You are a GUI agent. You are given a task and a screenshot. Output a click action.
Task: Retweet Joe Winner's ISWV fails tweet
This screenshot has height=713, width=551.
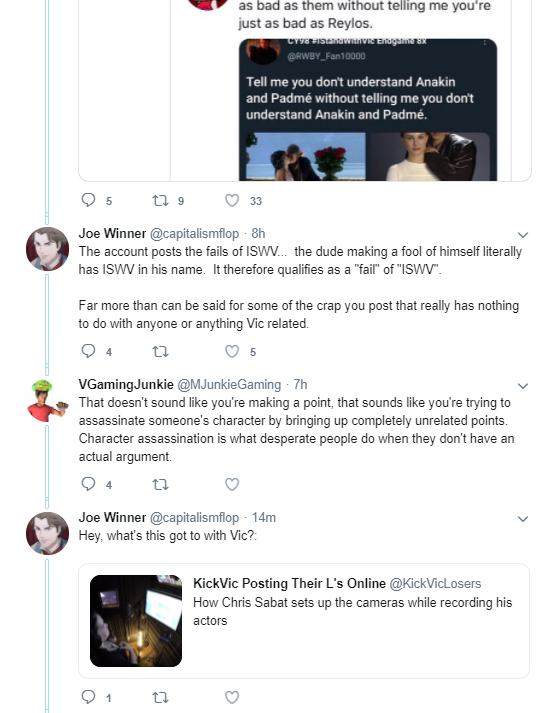click(x=160, y=351)
